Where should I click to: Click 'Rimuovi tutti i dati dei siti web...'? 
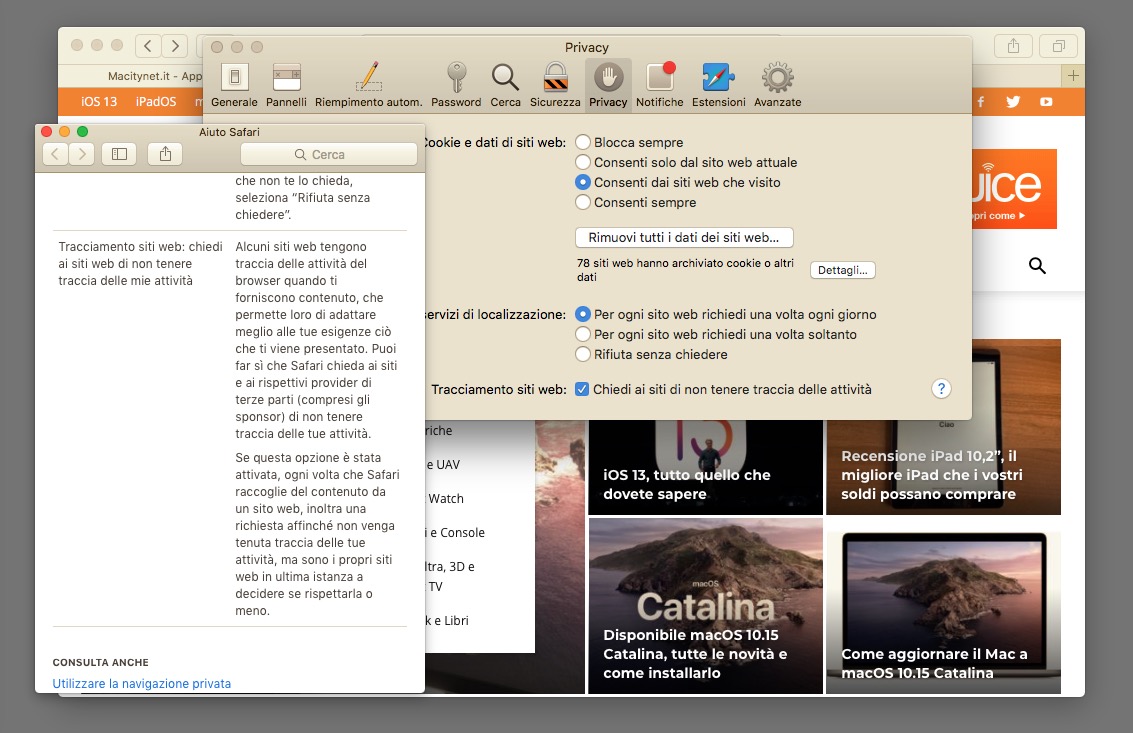click(683, 237)
